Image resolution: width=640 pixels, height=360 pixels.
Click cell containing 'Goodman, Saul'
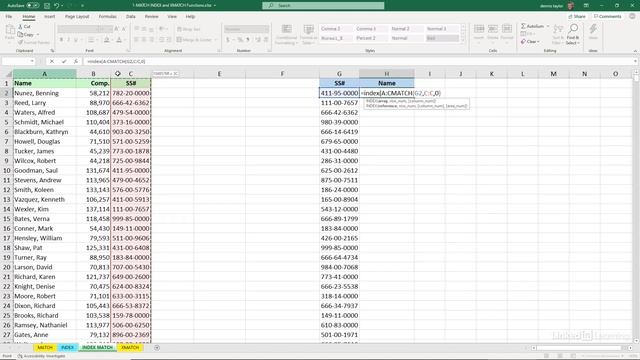(x=44, y=170)
